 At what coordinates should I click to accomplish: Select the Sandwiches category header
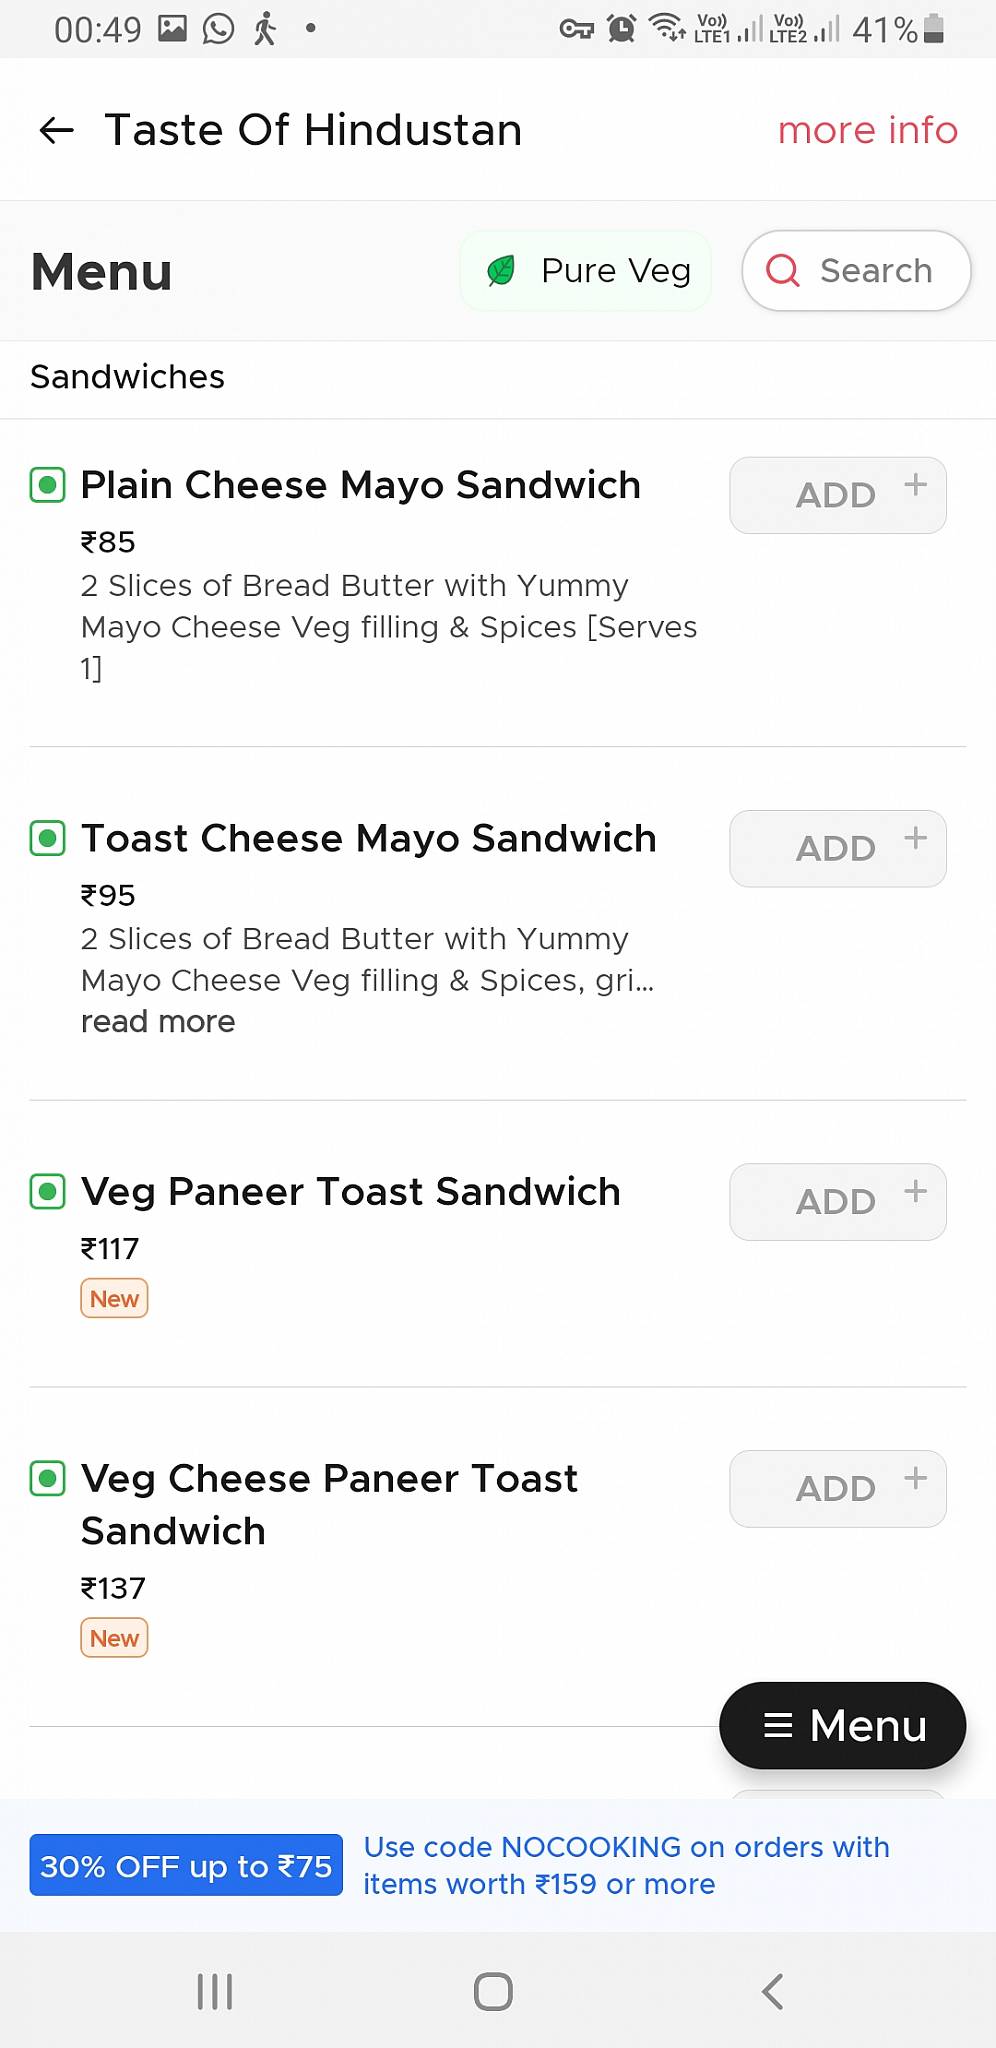pyautogui.click(x=128, y=377)
